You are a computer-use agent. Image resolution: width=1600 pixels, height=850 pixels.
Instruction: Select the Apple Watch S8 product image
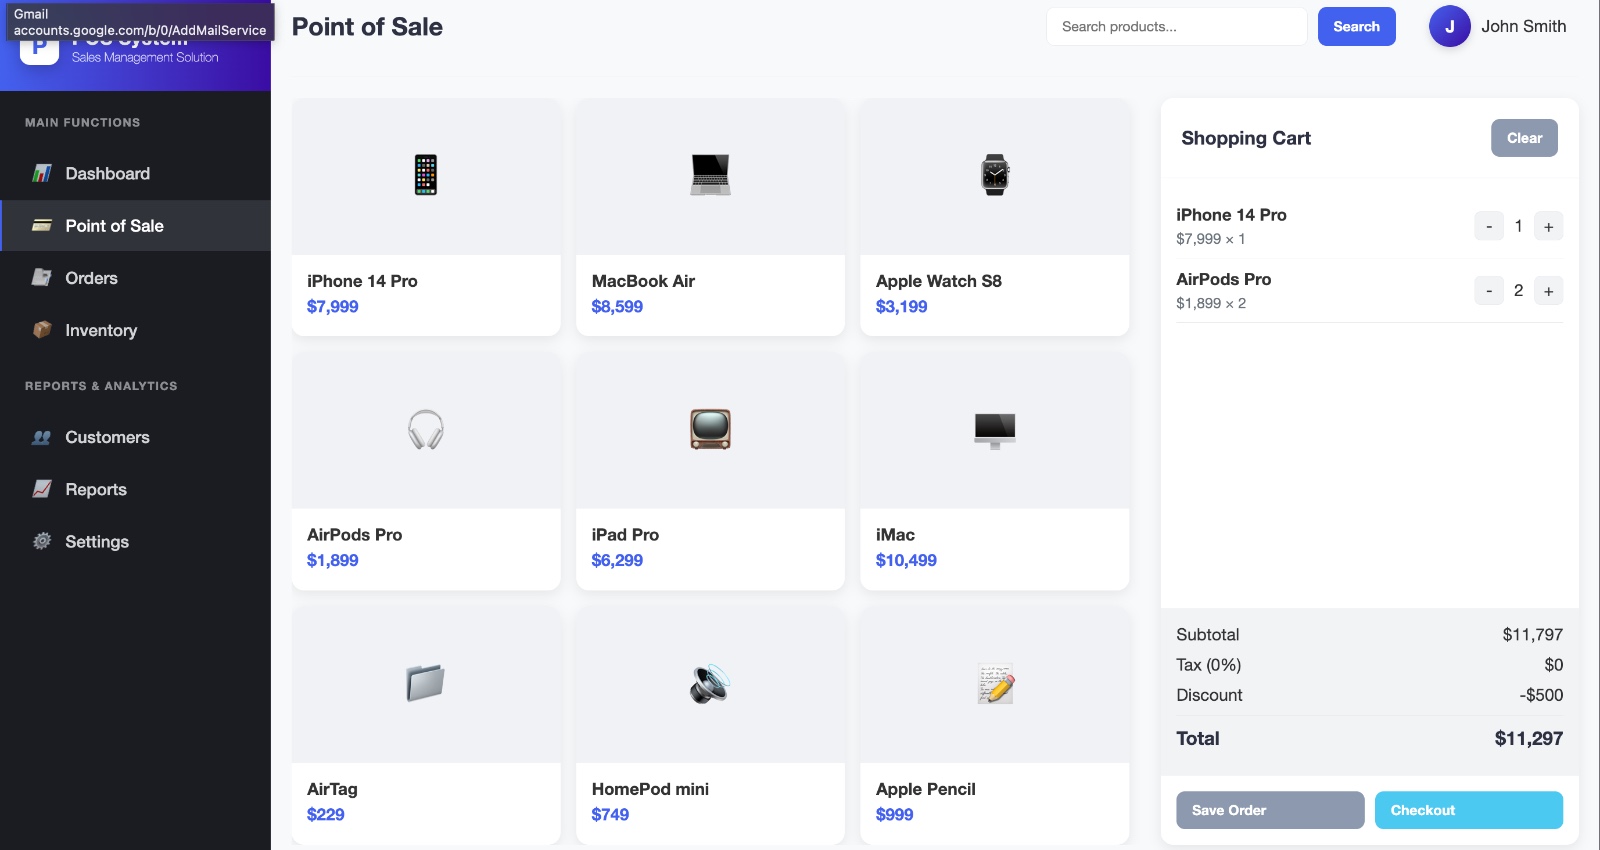coord(994,176)
